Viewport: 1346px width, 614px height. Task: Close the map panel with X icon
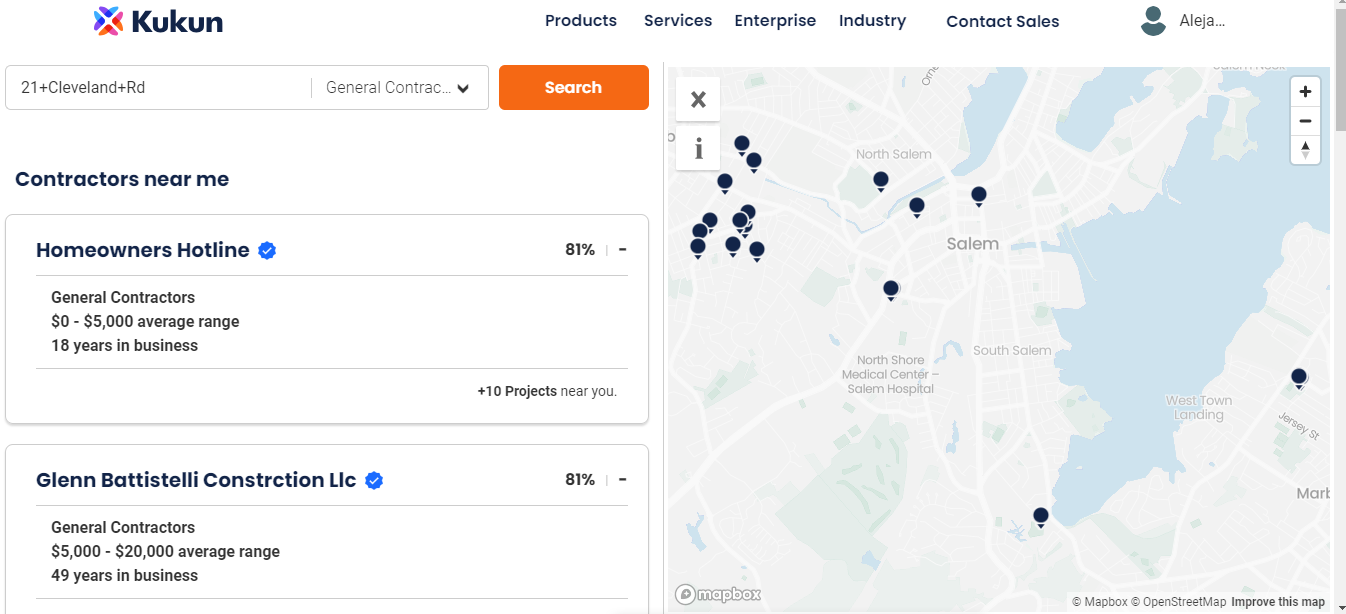[x=698, y=99]
